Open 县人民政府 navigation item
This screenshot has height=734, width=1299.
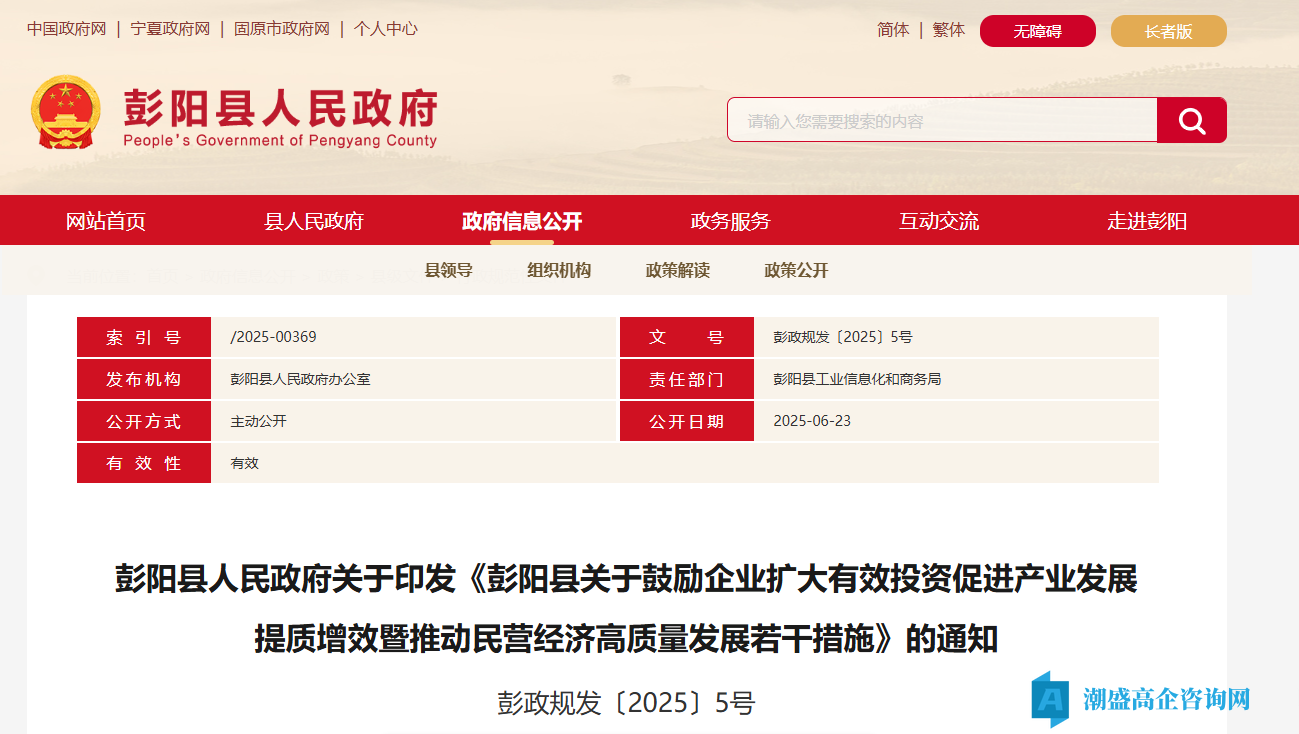314,221
